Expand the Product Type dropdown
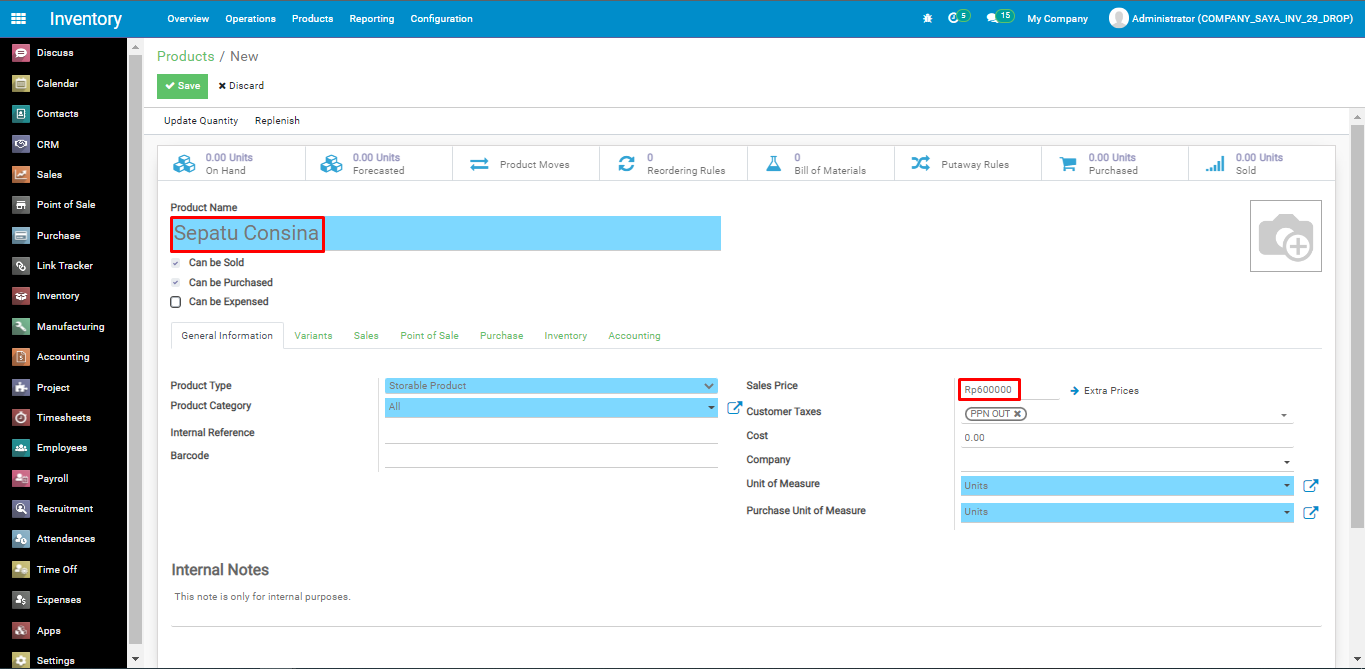The width and height of the screenshot is (1365, 669). [x=550, y=386]
